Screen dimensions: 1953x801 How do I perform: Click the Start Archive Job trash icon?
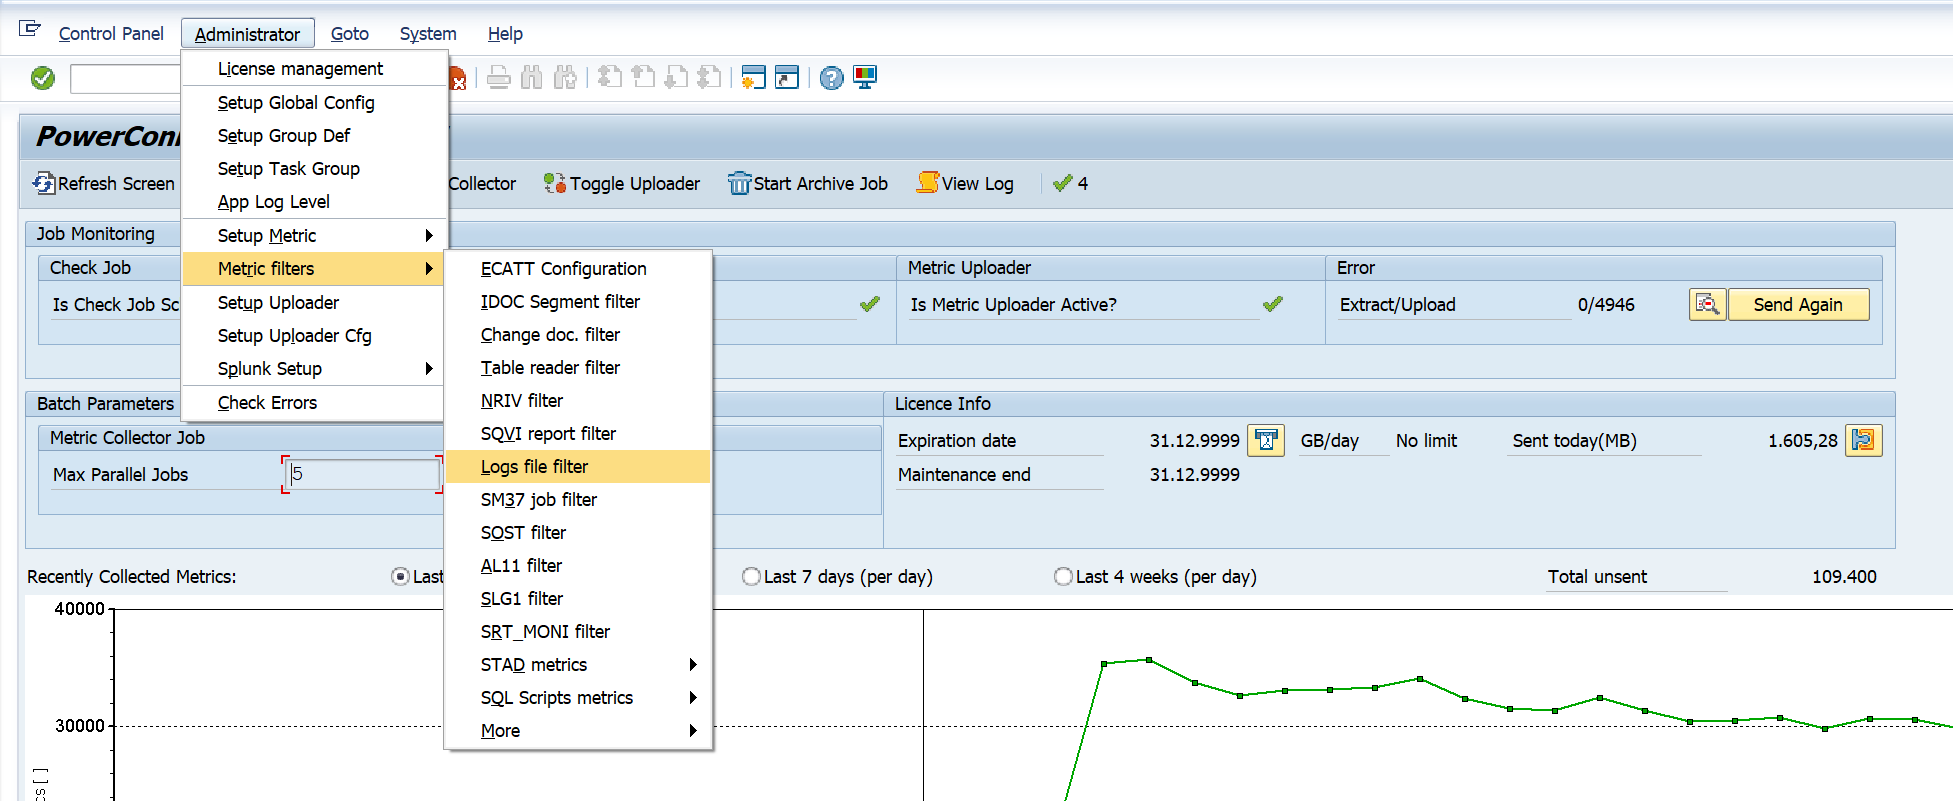pyautogui.click(x=739, y=184)
